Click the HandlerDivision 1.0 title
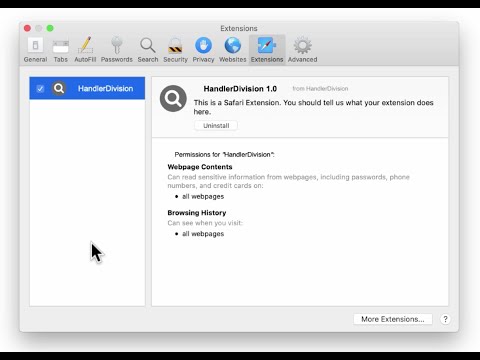The width and height of the screenshot is (480, 360). [240, 89]
